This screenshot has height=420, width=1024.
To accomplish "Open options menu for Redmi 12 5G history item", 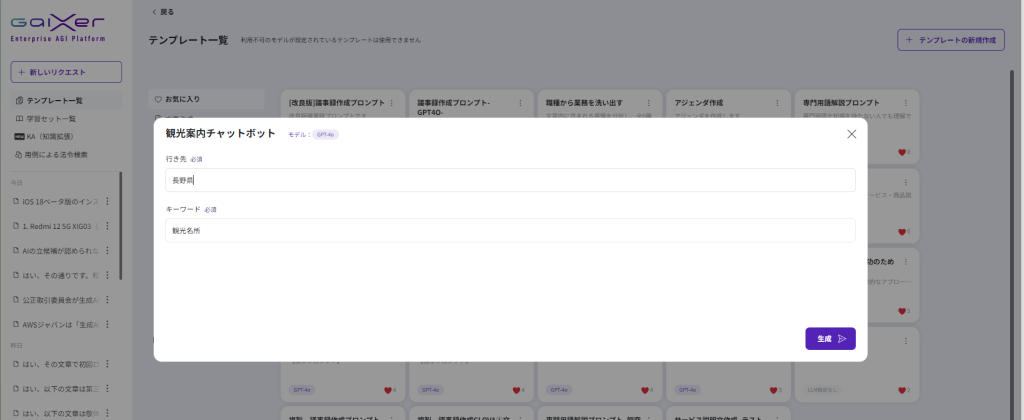I will (x=107, y=226).
